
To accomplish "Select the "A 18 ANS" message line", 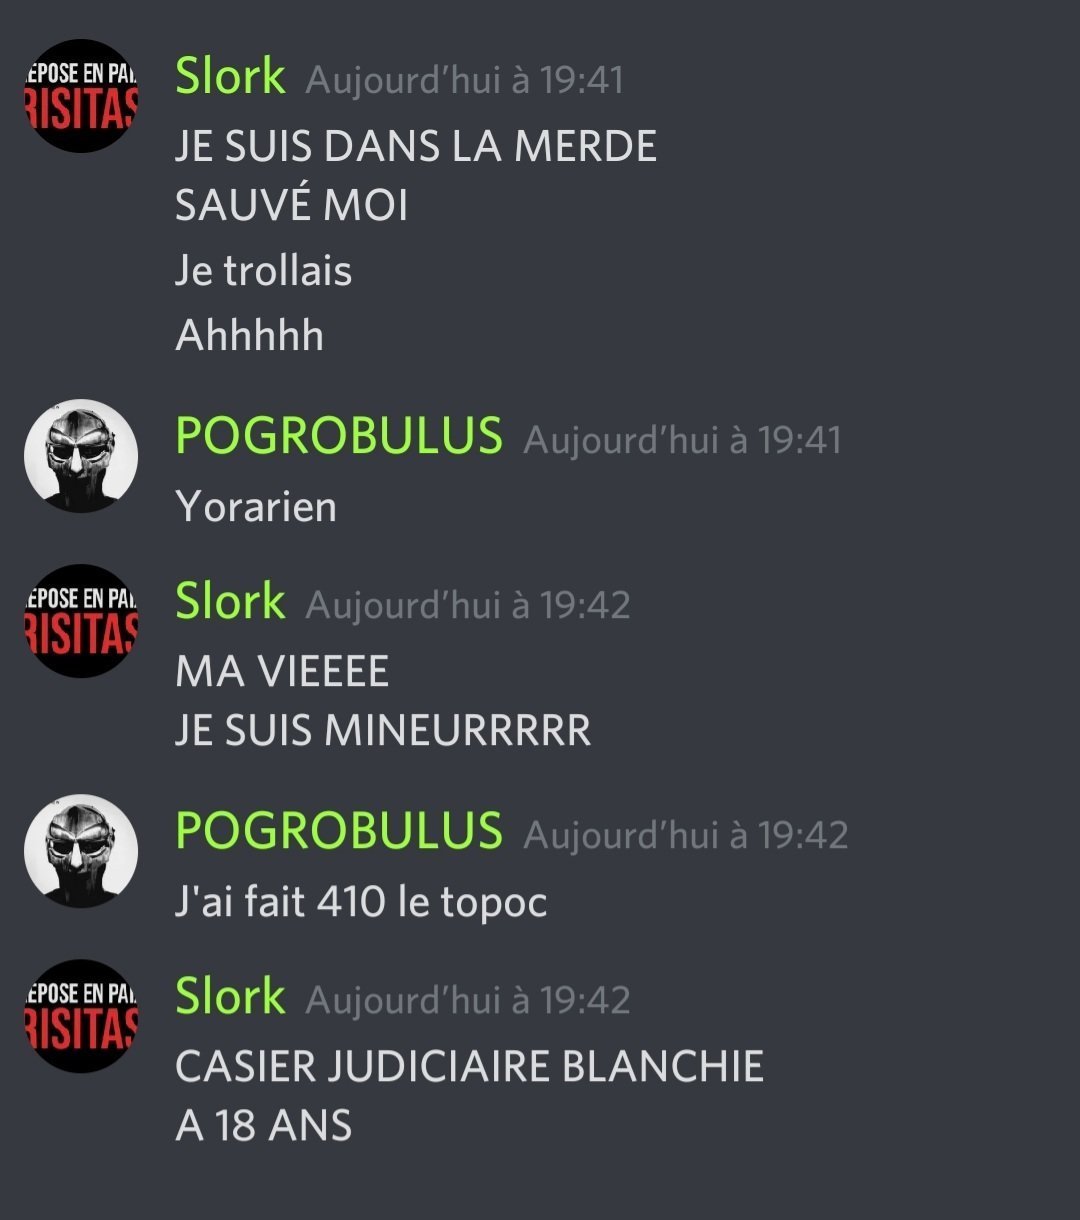I will click(x=264, y=1126).
